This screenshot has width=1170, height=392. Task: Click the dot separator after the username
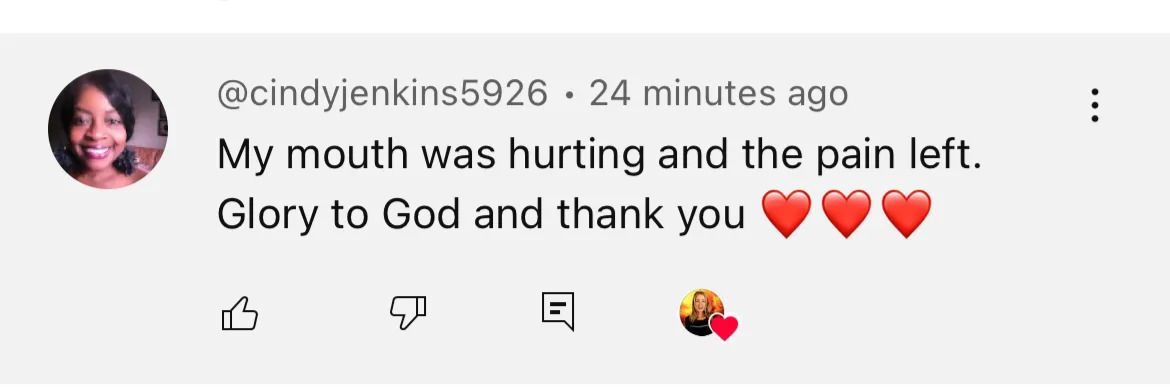point(569,96)
